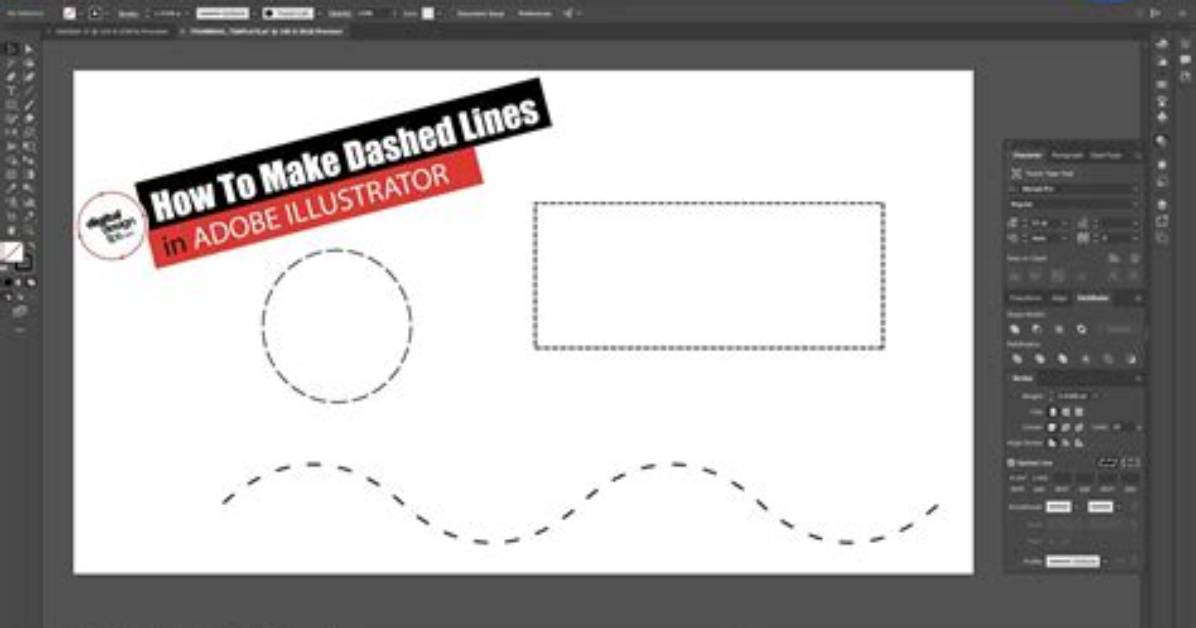1196x628 pixels.
Task: Enable align dashes to corners and path ends
Action: [1131, 462]
